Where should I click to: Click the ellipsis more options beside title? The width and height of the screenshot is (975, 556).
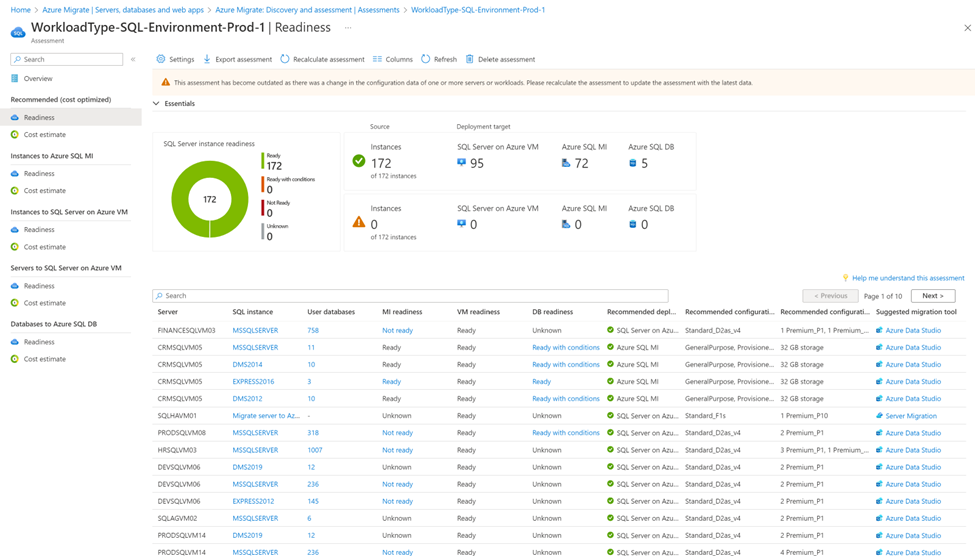tap(348, 27)
